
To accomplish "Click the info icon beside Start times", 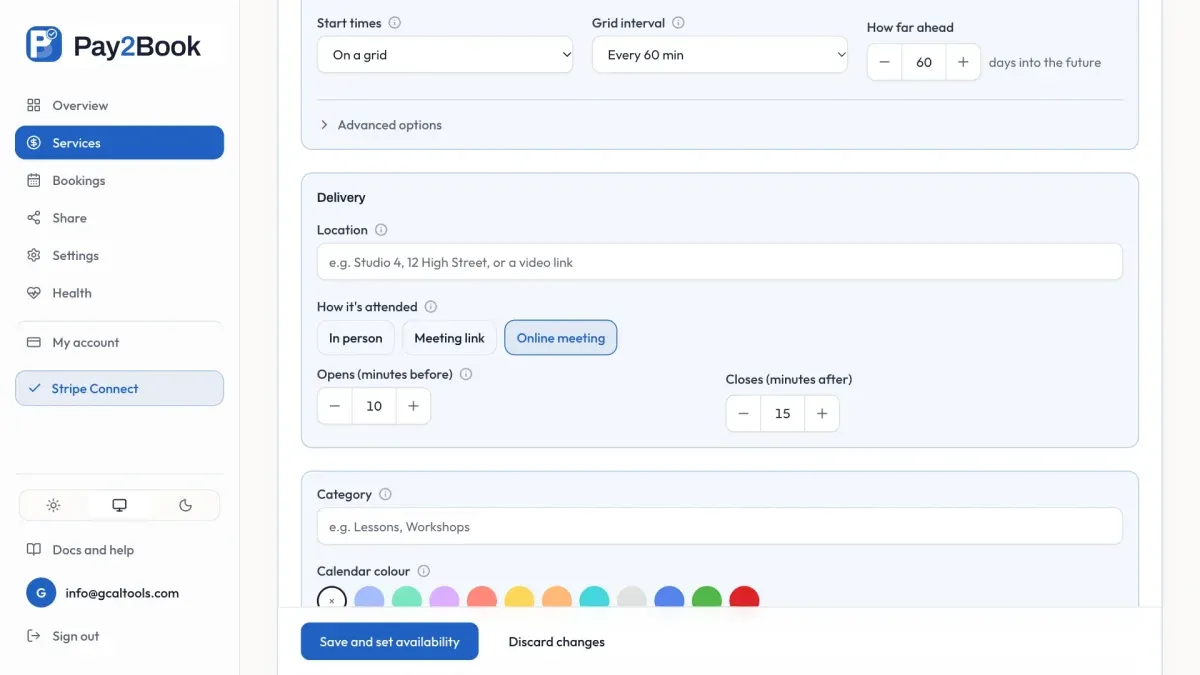I will [395, 23].
